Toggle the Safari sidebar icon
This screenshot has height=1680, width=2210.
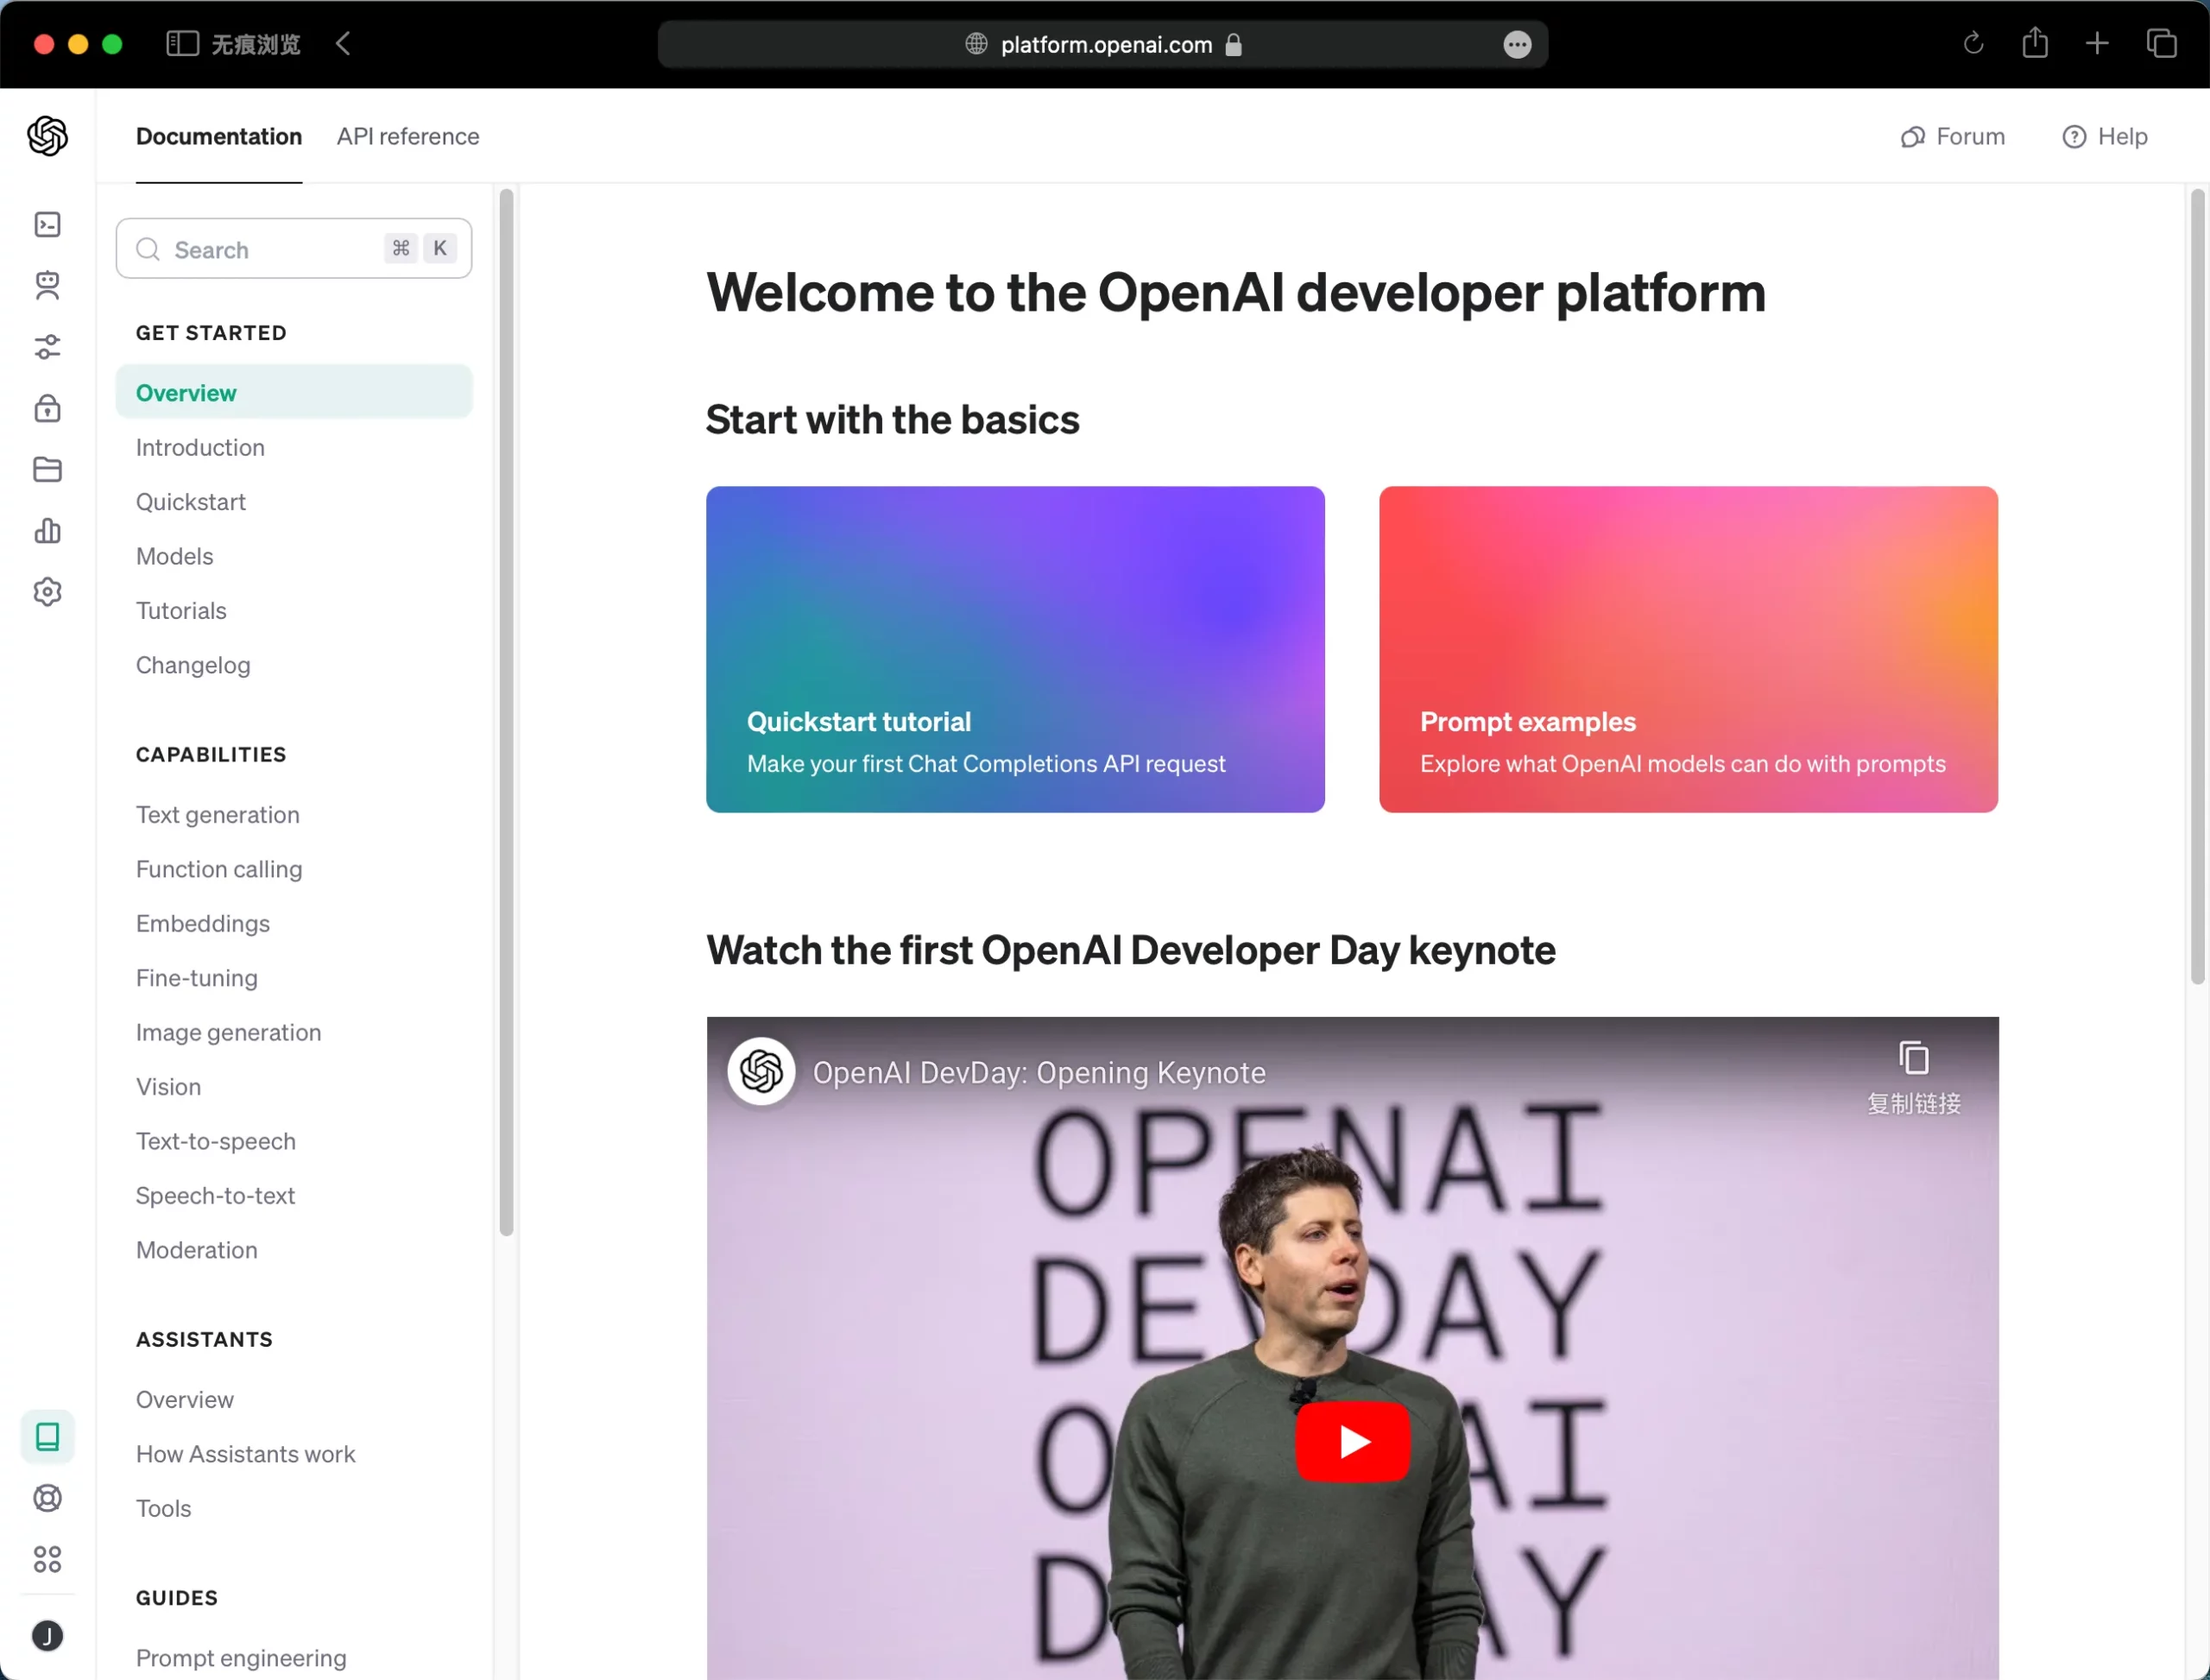(182, 44)
